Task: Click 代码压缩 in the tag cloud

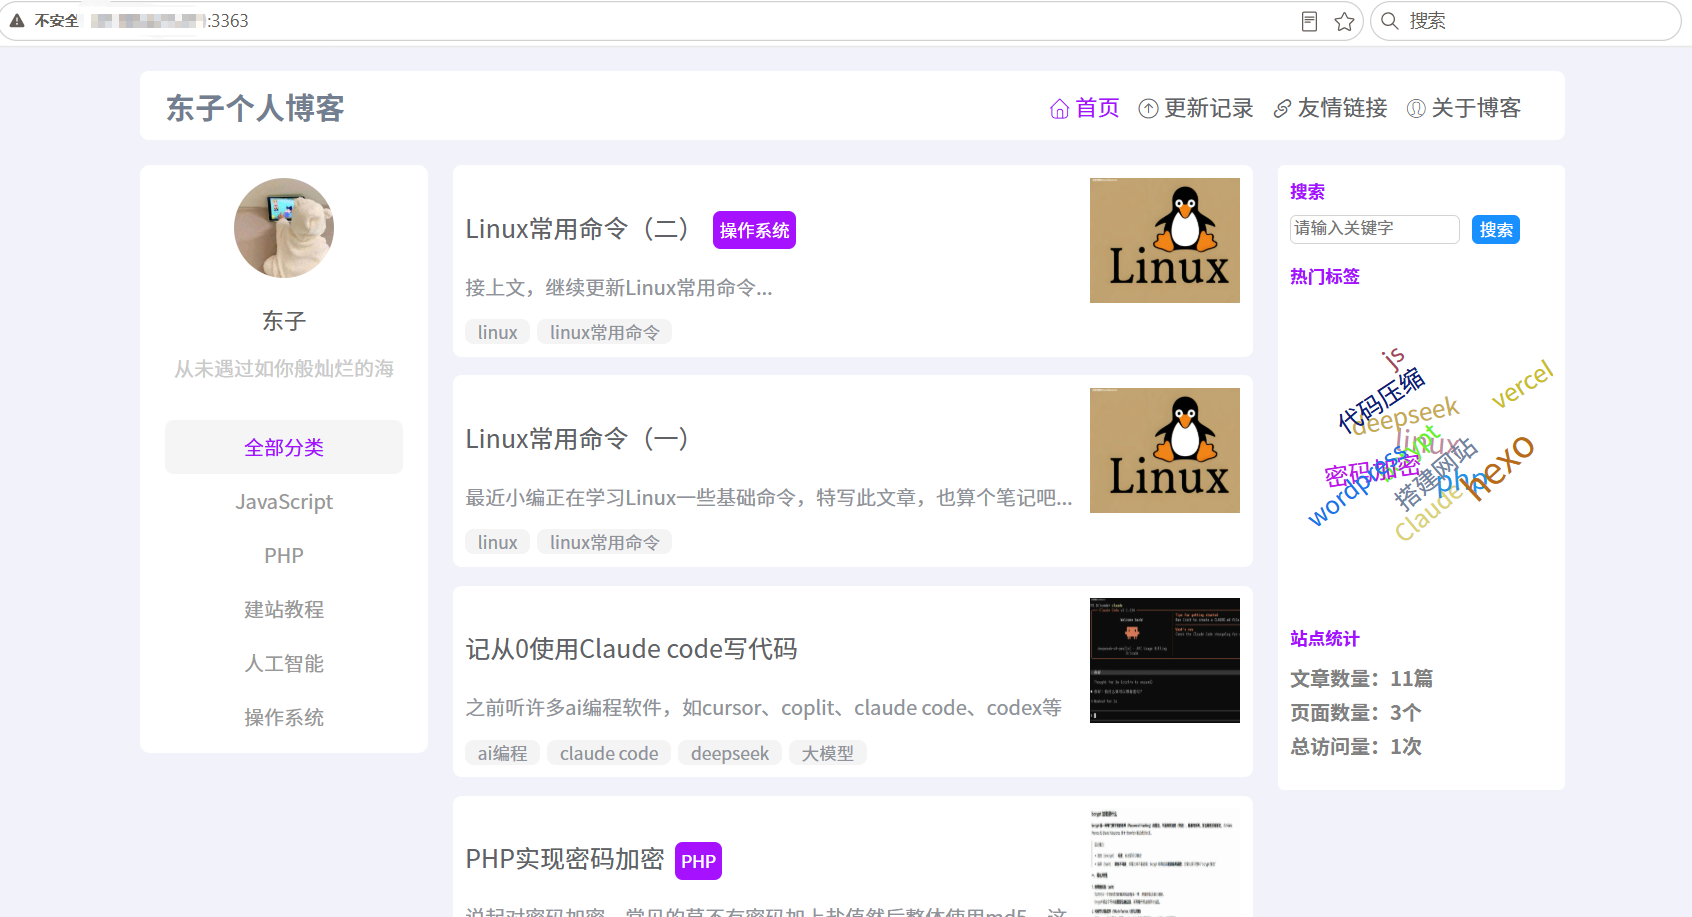Action: click(1381, 398)
